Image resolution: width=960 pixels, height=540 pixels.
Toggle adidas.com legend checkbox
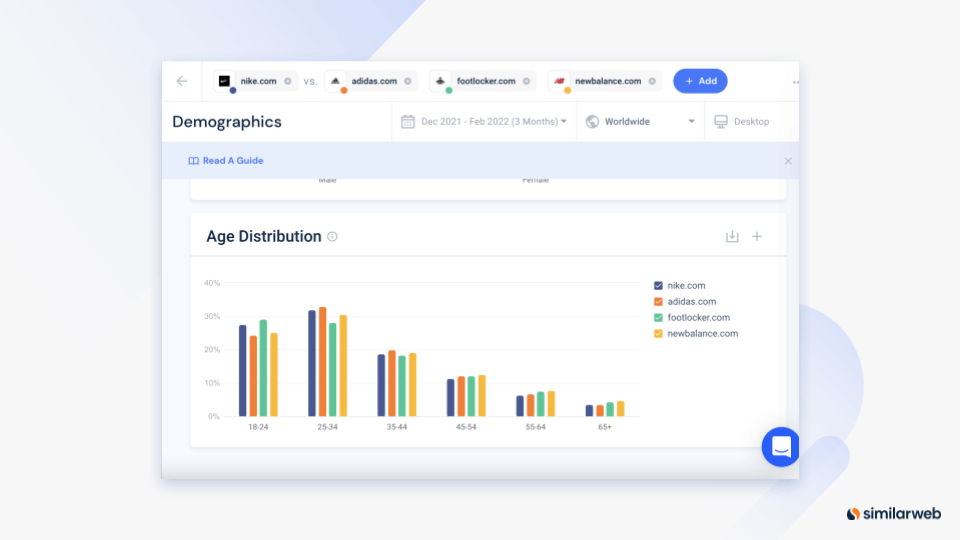658,302
